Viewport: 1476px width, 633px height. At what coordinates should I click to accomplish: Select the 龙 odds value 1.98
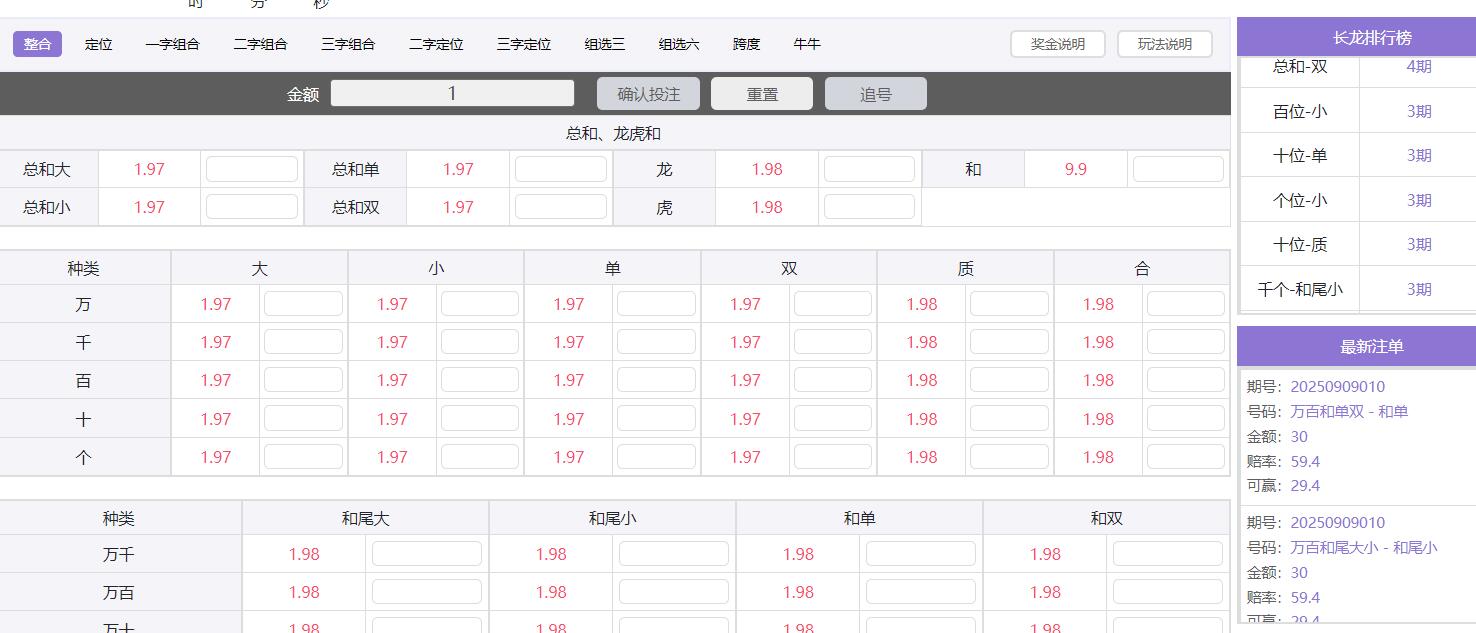pos(767,168)
